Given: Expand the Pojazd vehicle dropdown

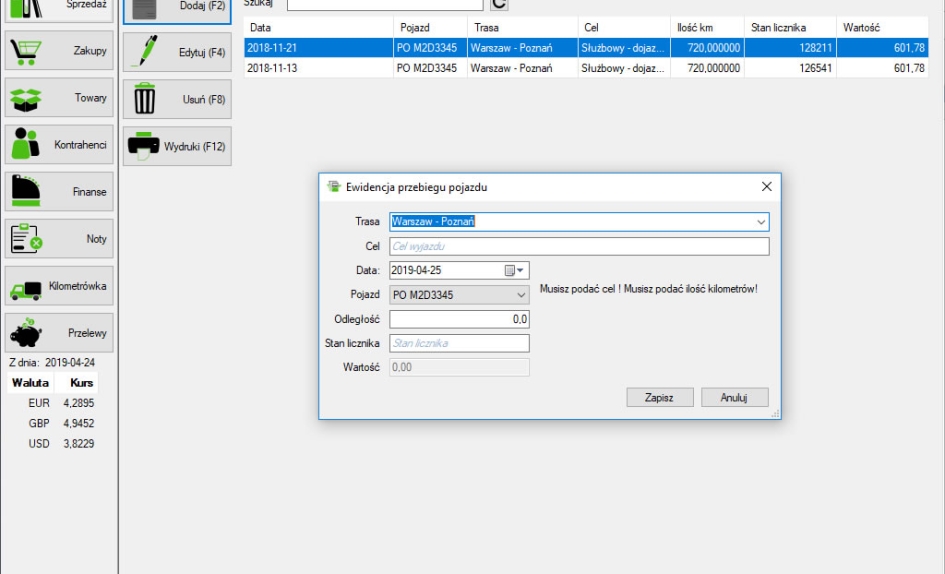Looking at the screenshot, I should (x=520, y=295).
